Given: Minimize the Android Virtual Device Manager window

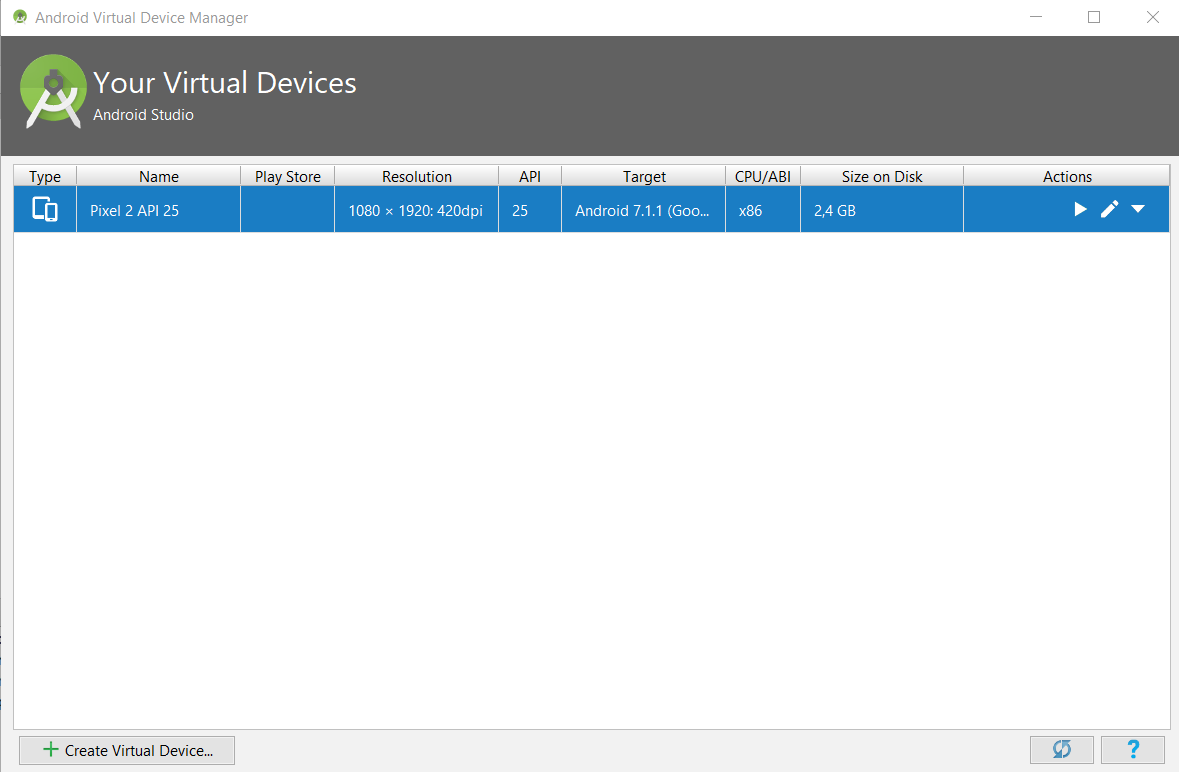Looking at the screenshot, I should (x=1035, y=17).
